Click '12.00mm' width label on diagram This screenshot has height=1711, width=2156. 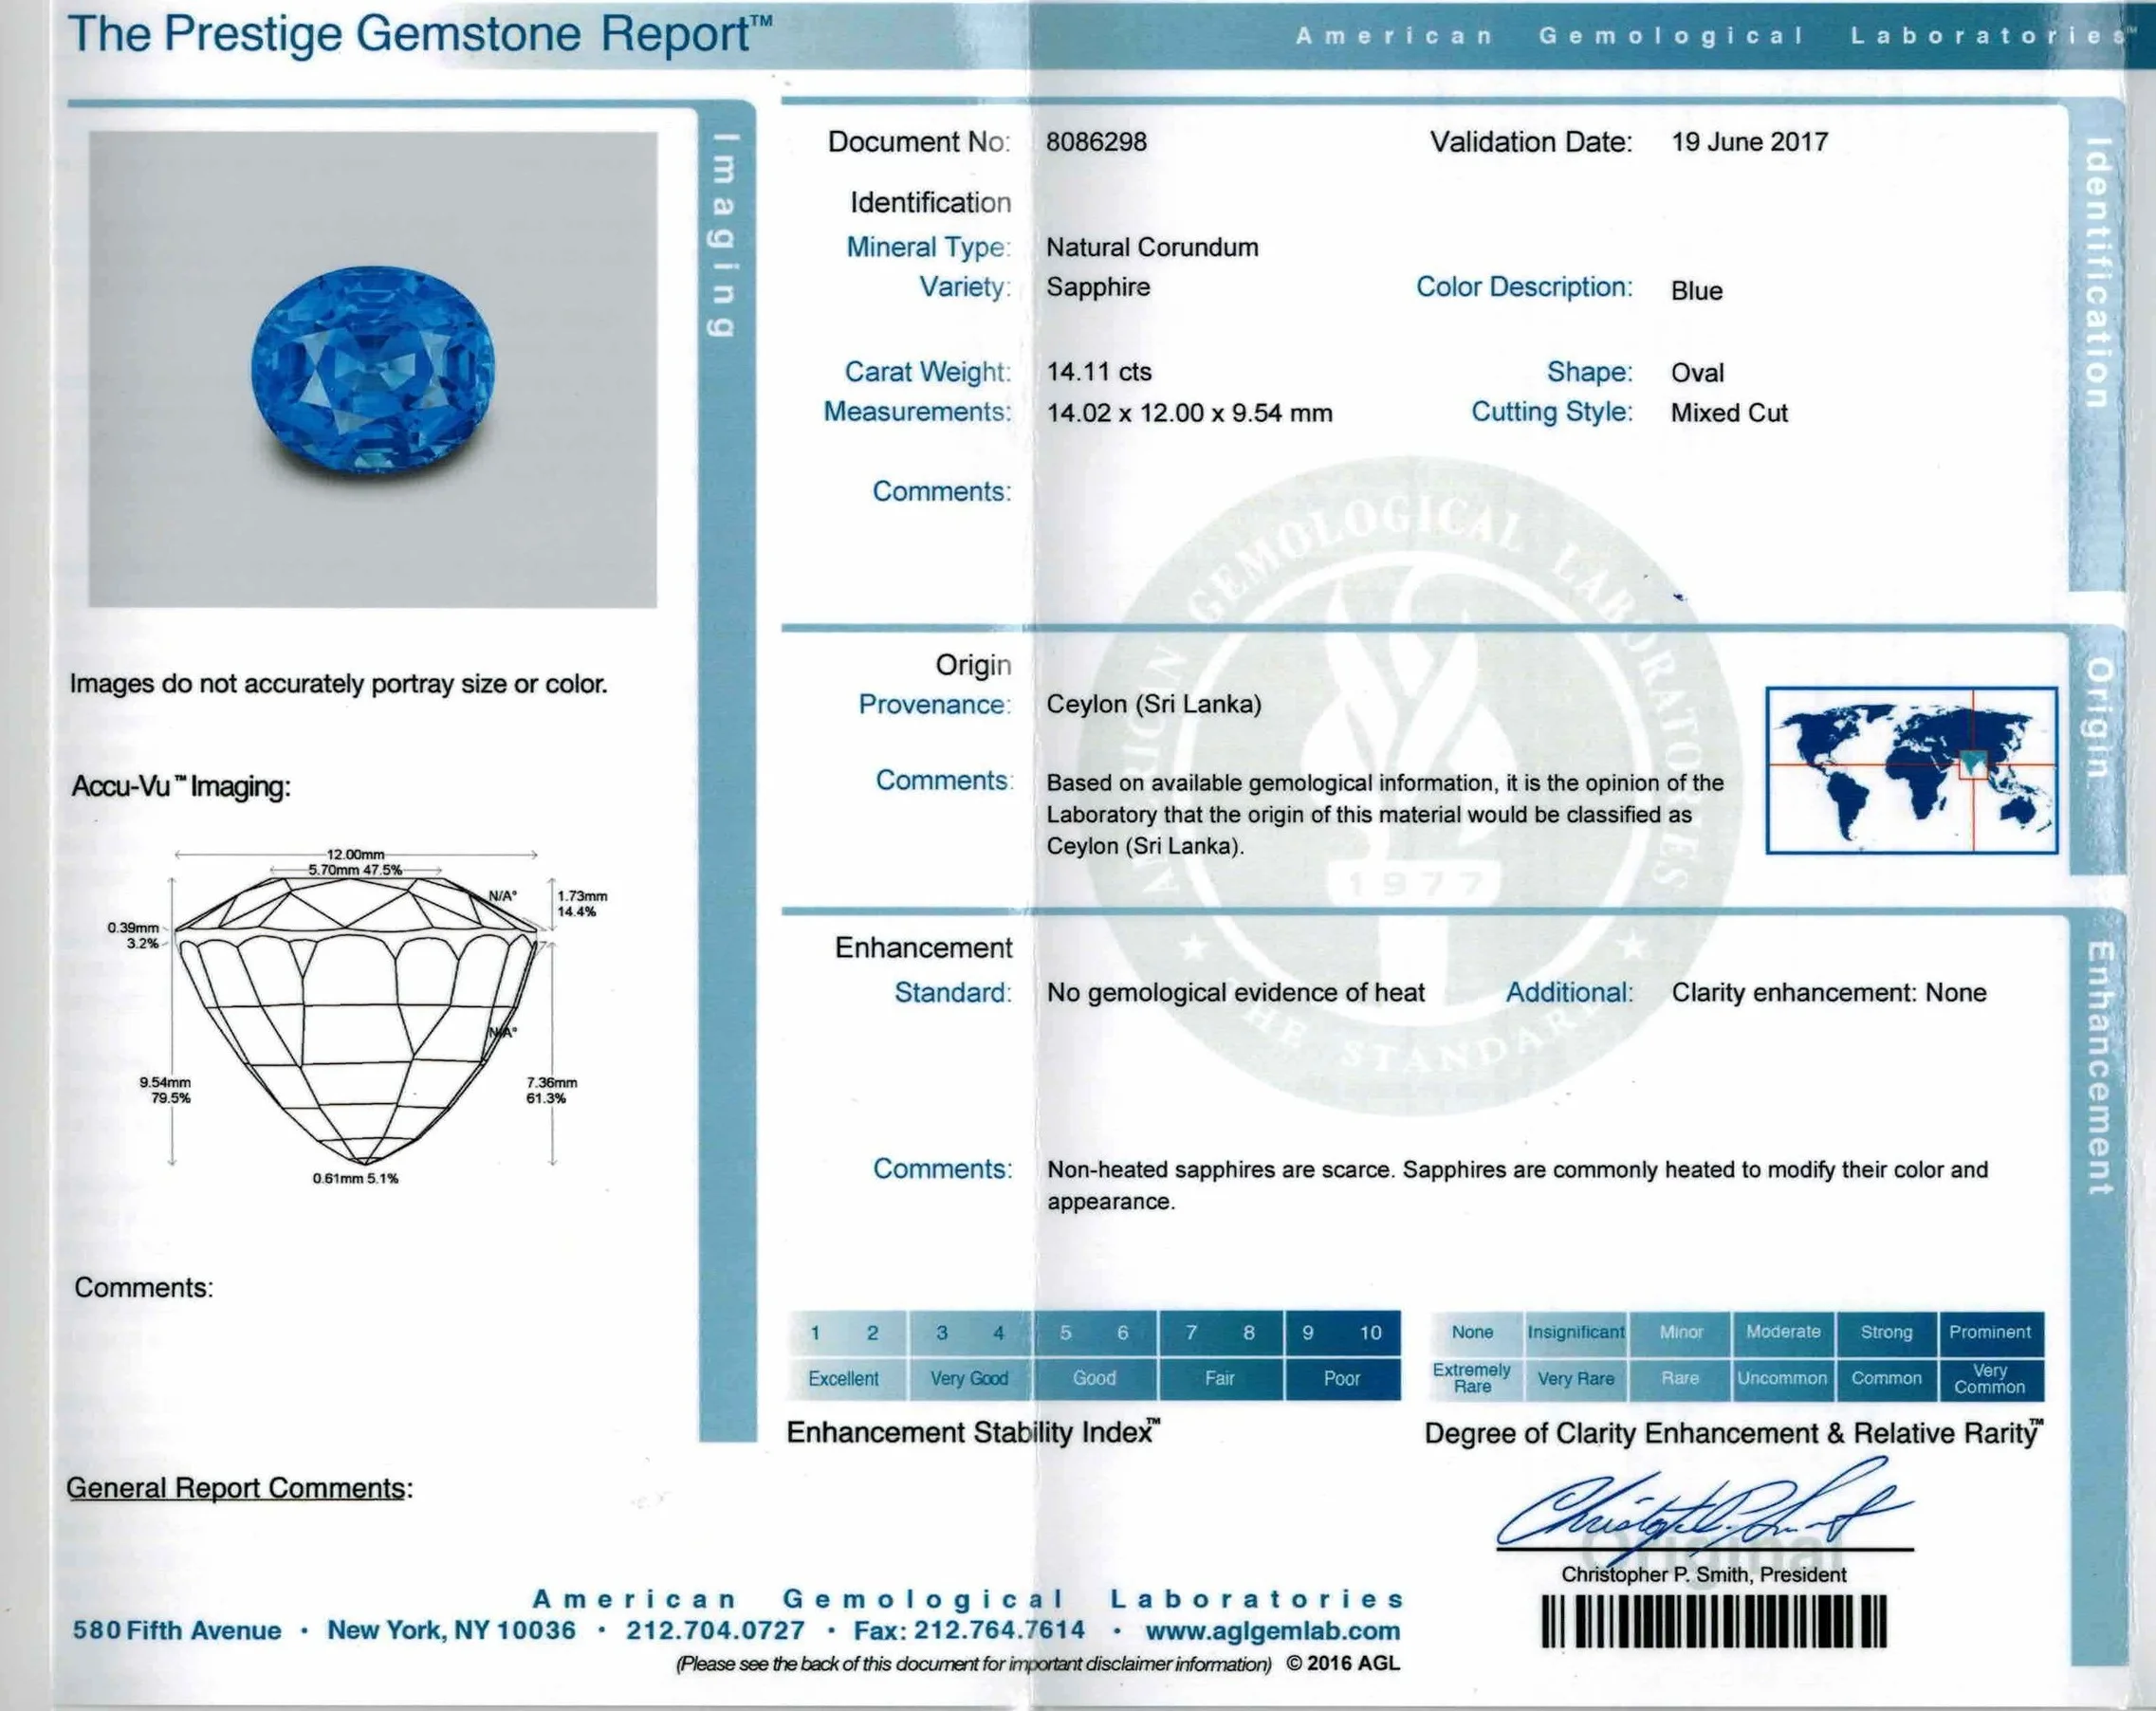point(355,854)
